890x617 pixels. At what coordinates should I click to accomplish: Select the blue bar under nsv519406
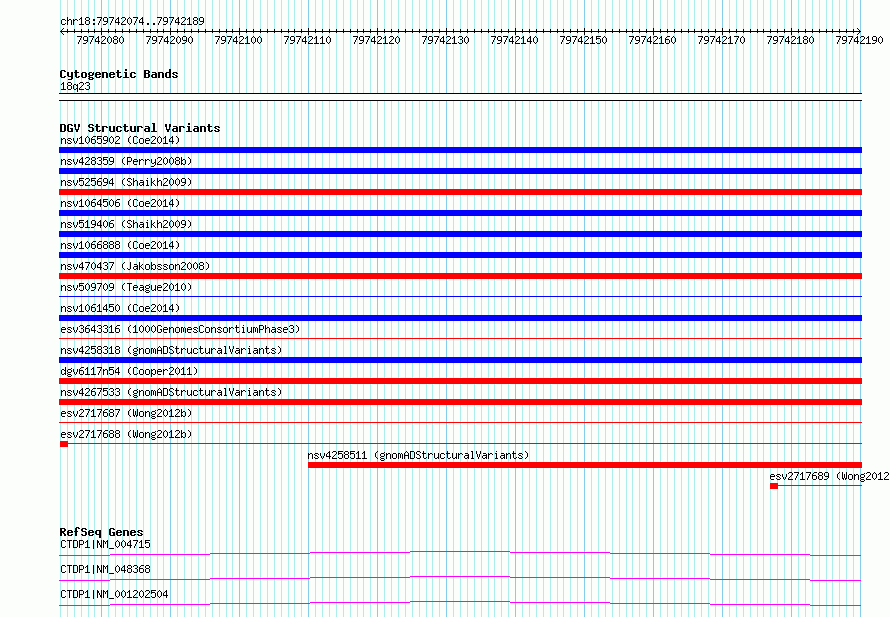[x=460, y=234]
